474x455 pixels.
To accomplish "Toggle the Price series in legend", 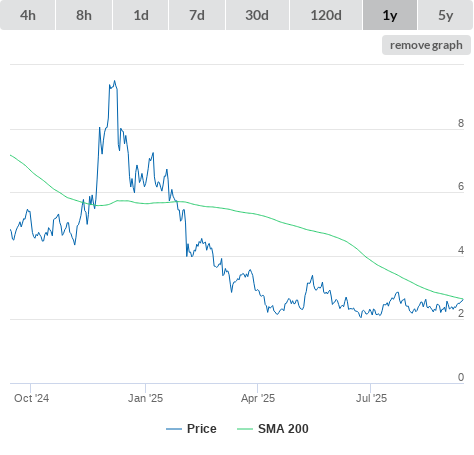I will point(202,429).
